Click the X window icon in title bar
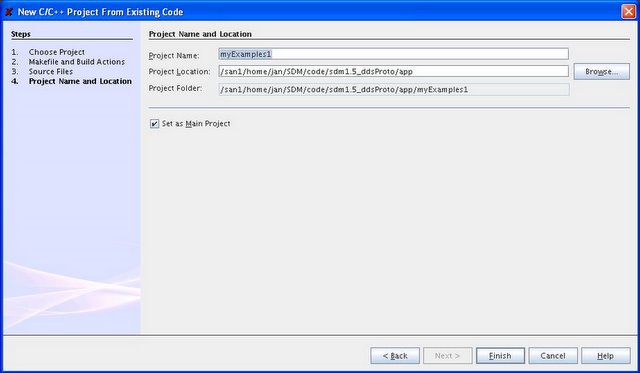Image resolution: width=640 pixels, height=373 pixels. click(9, 12)
